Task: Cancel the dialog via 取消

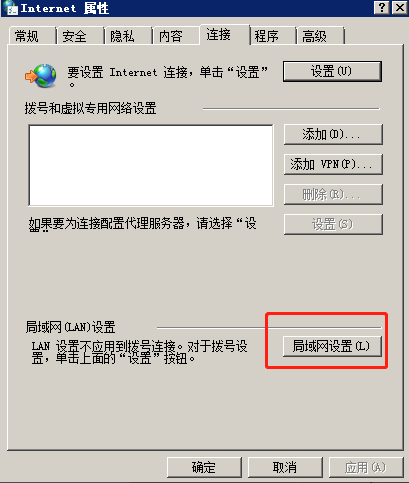Action: [285, 467]
